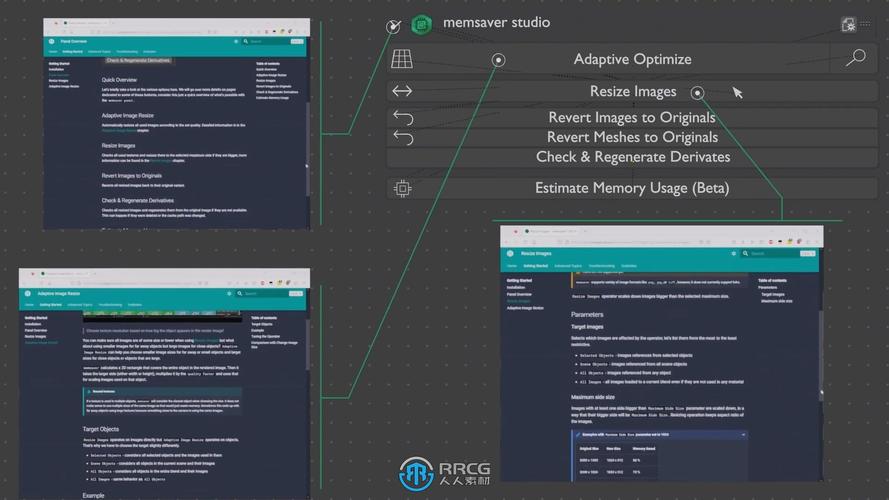This screenshot has width=889, height=500.
Task: Open Getting Started tab in Adaptive Image Resize docs
Action: point(50,305)
